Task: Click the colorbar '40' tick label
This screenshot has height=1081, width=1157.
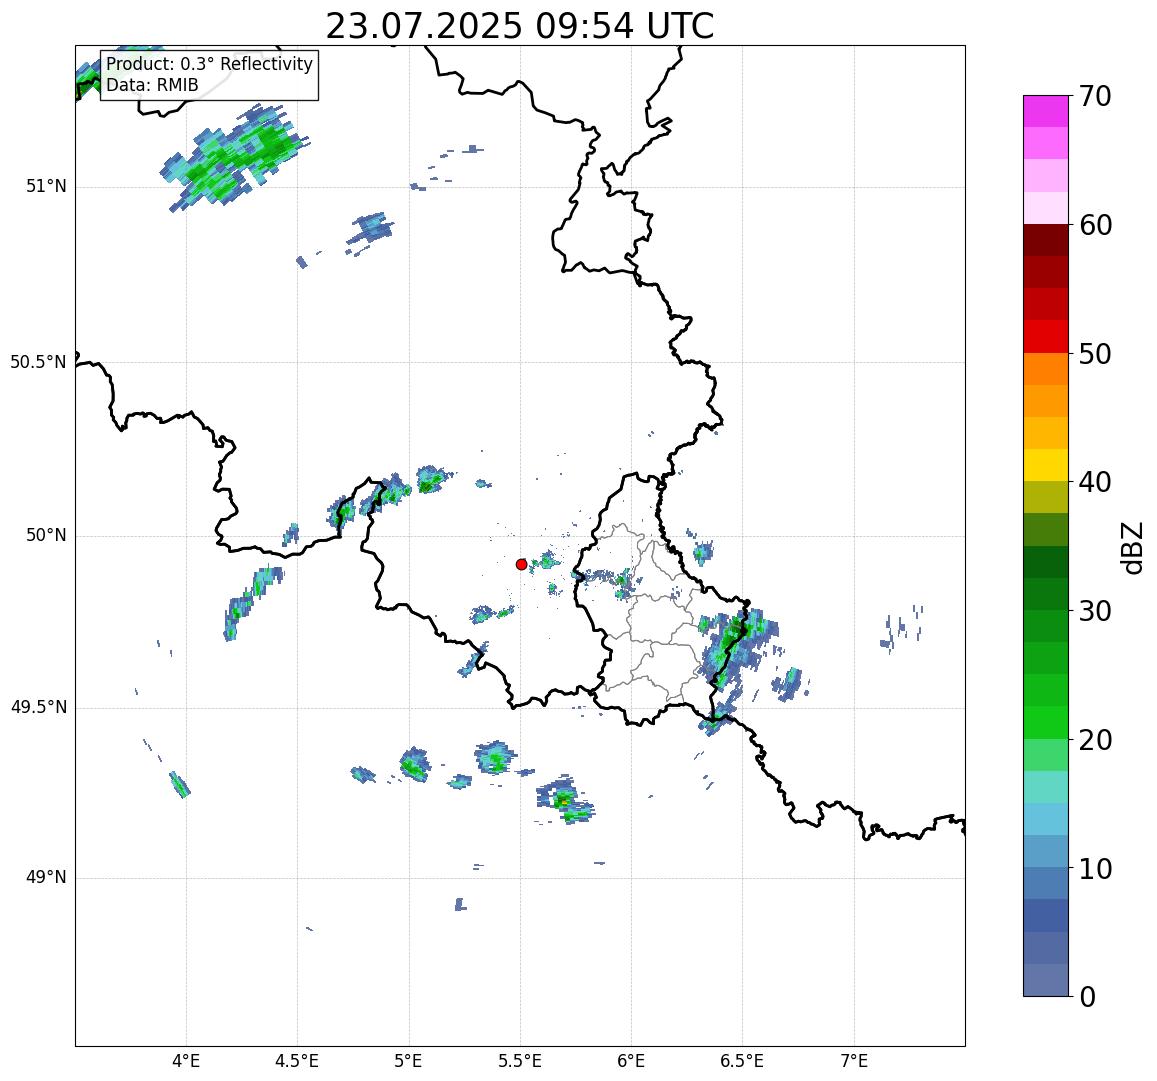Action: coord(1095,483)
